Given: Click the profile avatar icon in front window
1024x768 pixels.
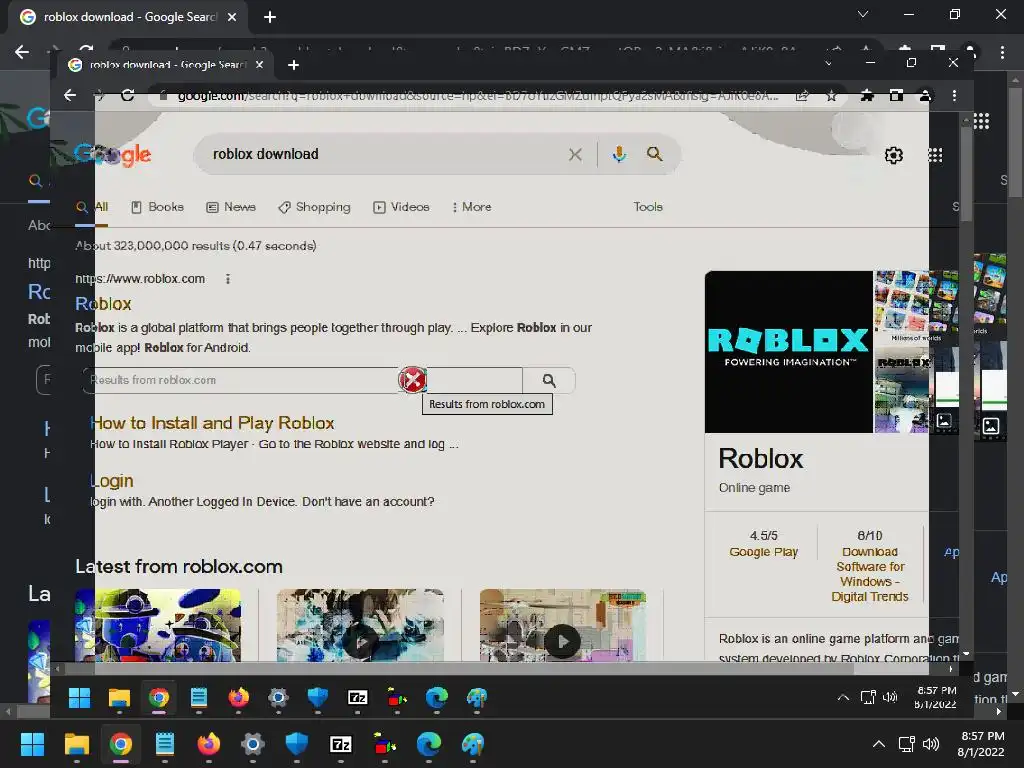Looking at the screenshot, I should [x=925, y=96].
